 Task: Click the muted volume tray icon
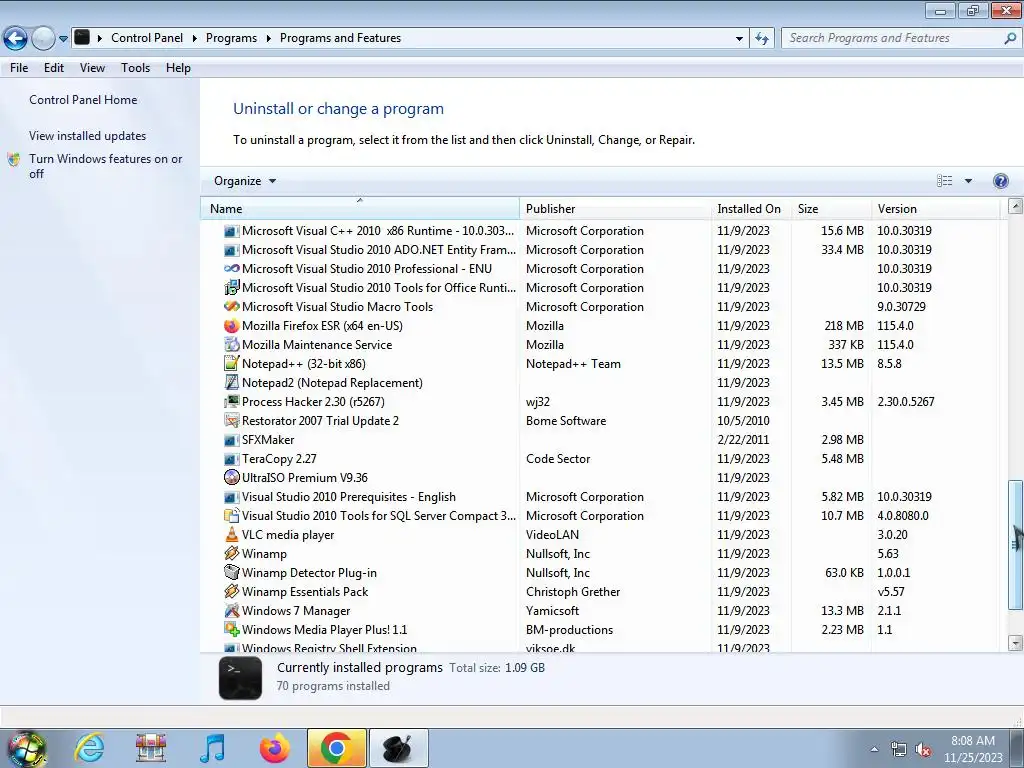click(923, 750)
